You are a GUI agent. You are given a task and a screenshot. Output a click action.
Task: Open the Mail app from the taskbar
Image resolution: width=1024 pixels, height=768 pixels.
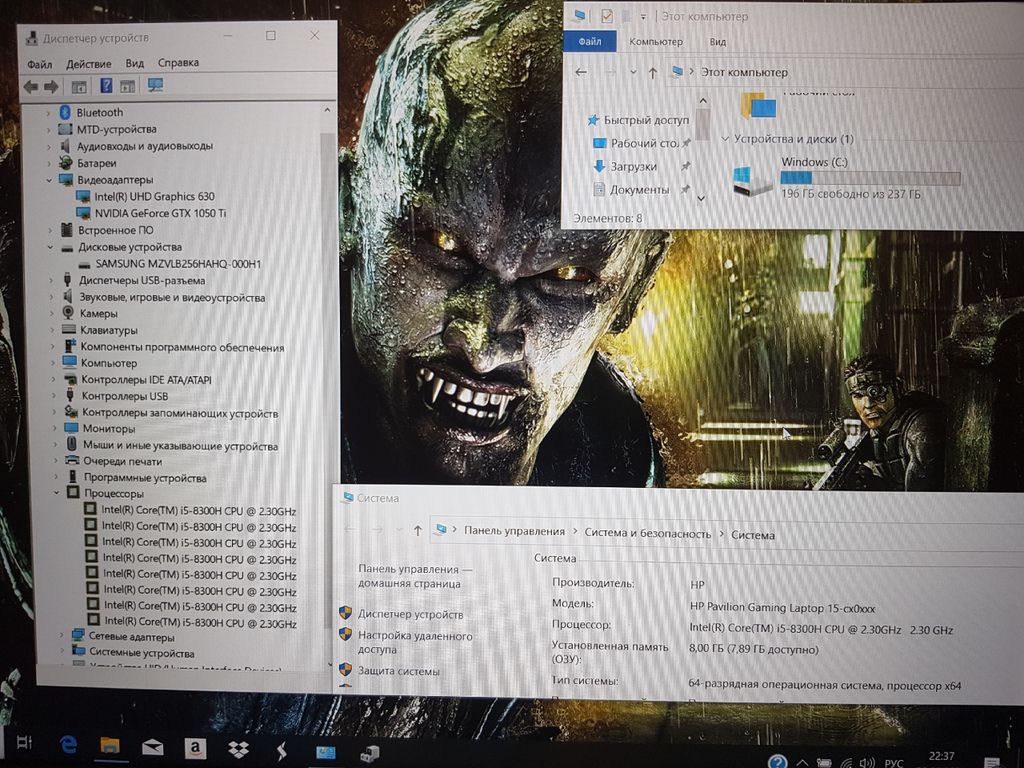tap(153, 746)
